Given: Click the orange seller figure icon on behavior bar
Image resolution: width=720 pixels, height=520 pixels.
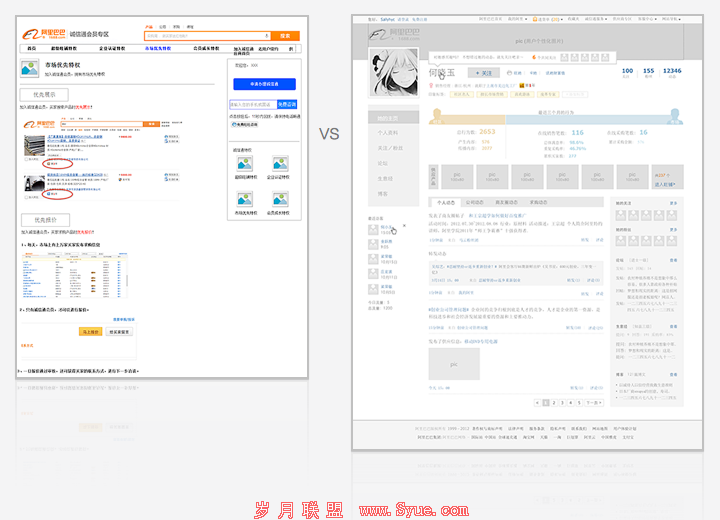Looking at the screenshot, I should pyautogui.click(x=437, y=116).
